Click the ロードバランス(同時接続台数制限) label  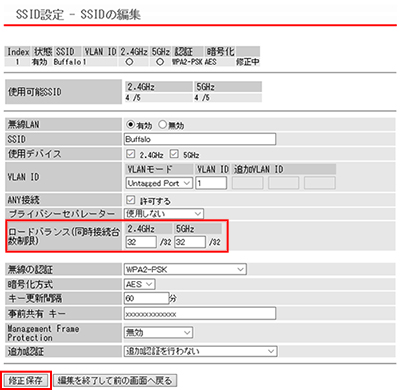pos(64,236)
